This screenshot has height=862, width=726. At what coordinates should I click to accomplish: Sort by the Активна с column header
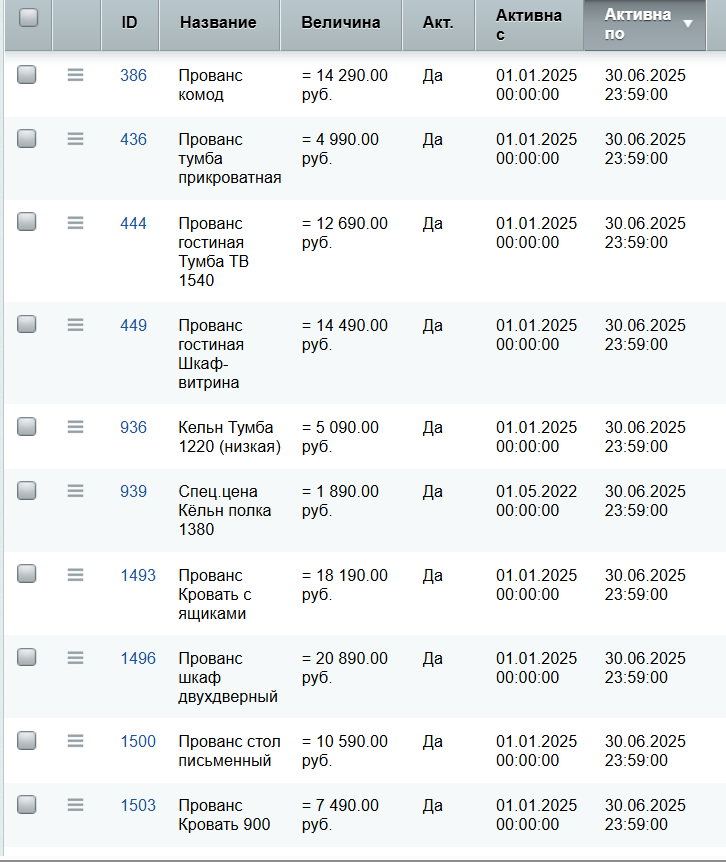pos(529,25)
